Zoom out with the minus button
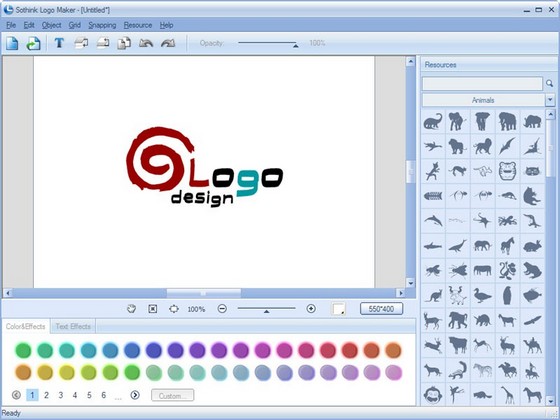The width and height of the screenshot is (560, 420). 222,308
